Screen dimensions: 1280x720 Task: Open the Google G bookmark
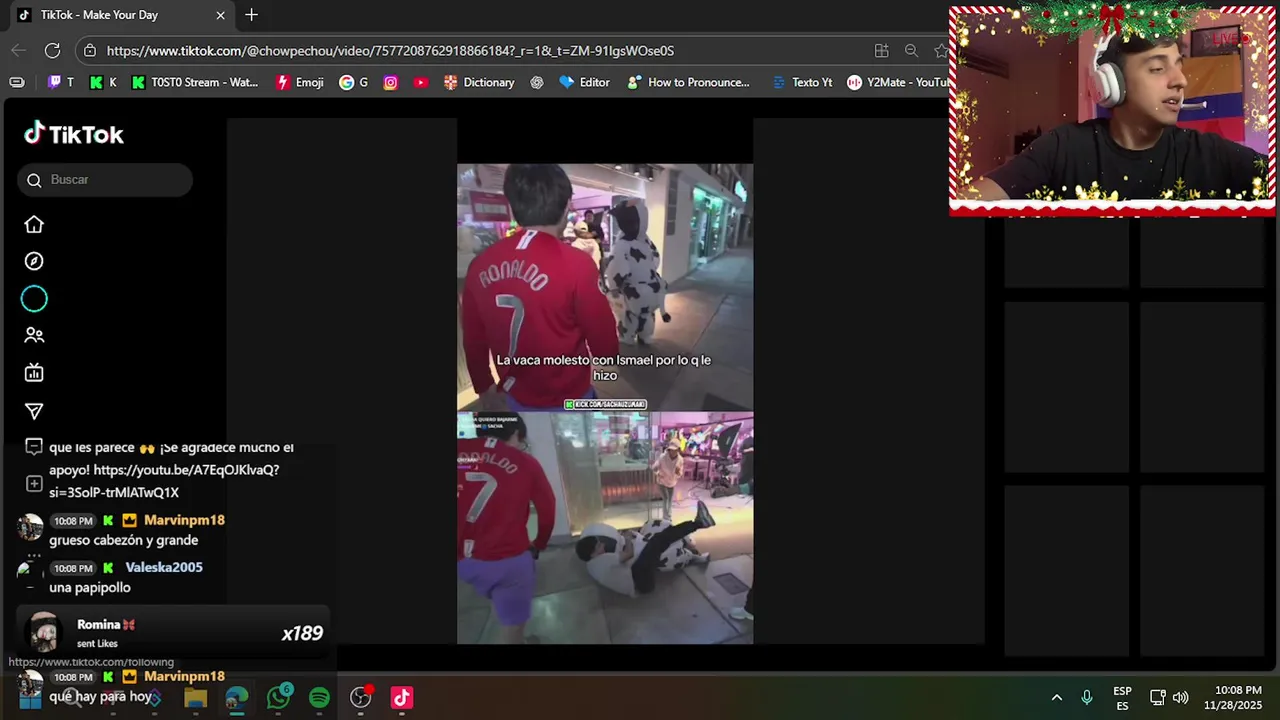point(354,82)
